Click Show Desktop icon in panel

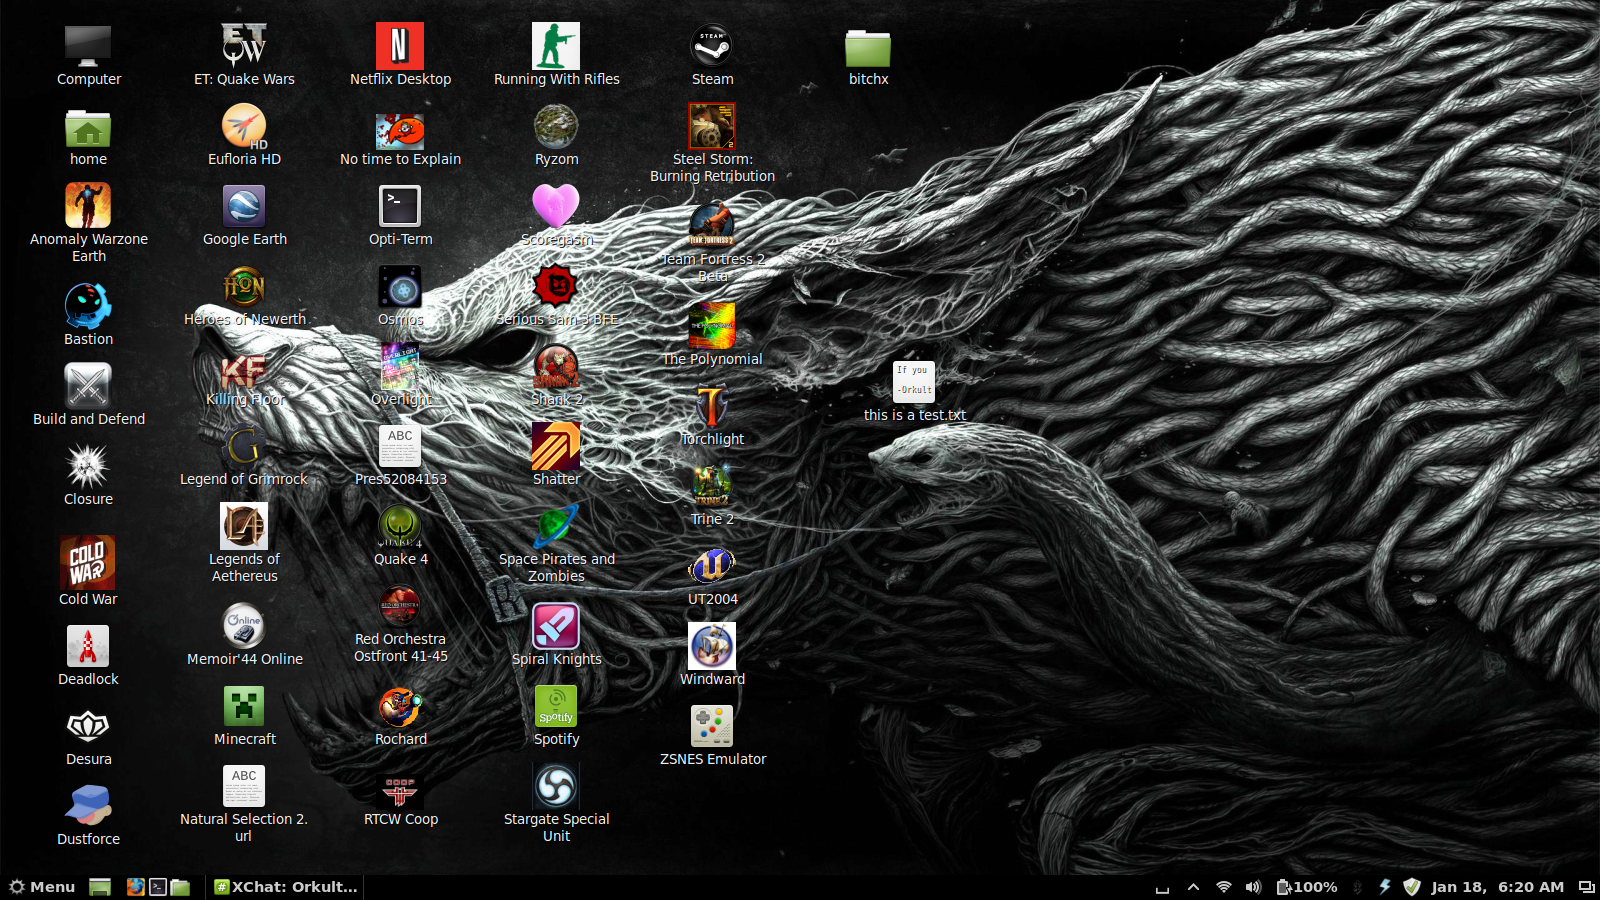pyautogui.click(x=100, y=887)
